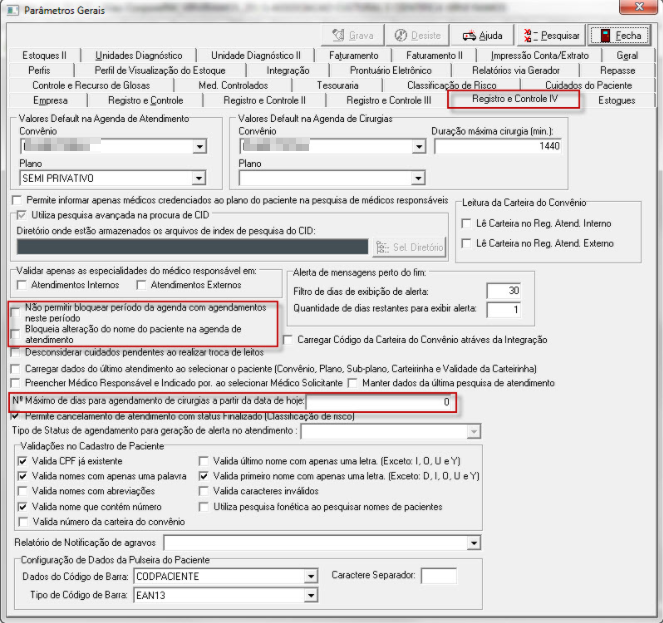Toggle Carregar dados do último atendimento
This screenshot has width=663, height=623.
point(16,369)
